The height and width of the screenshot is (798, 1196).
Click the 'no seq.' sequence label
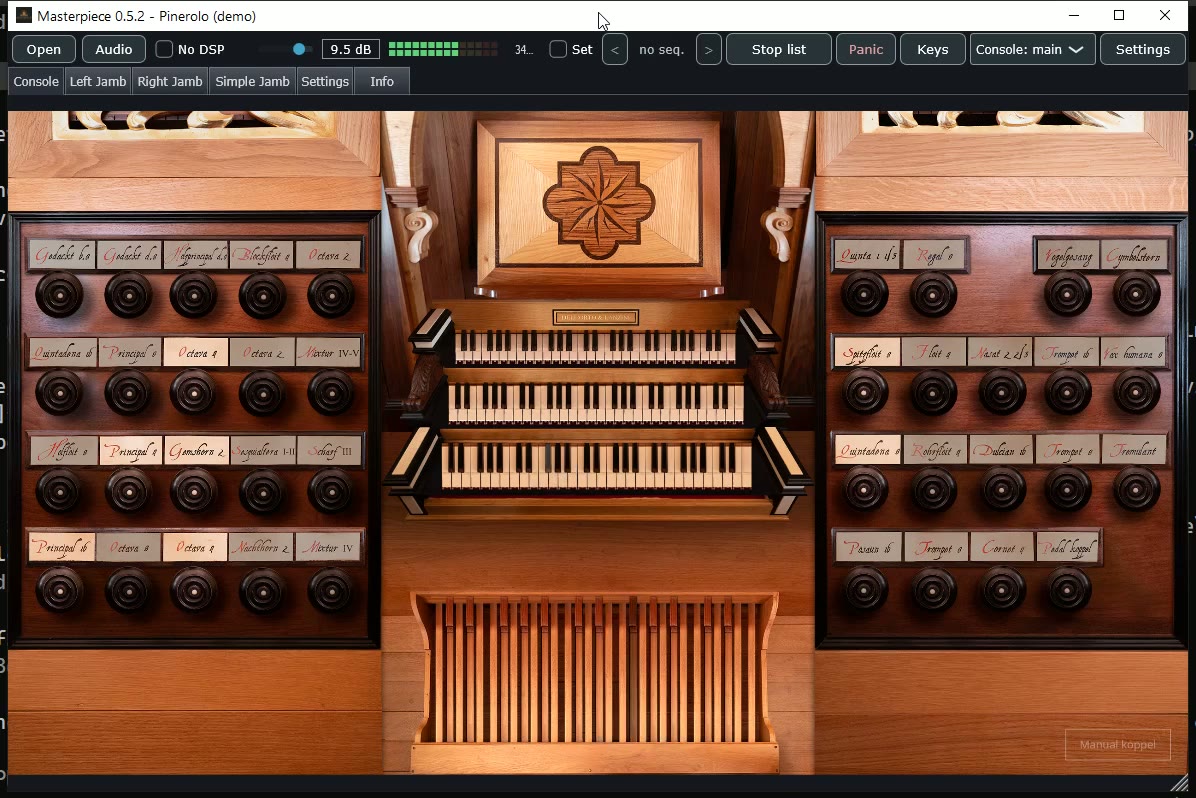661,50
